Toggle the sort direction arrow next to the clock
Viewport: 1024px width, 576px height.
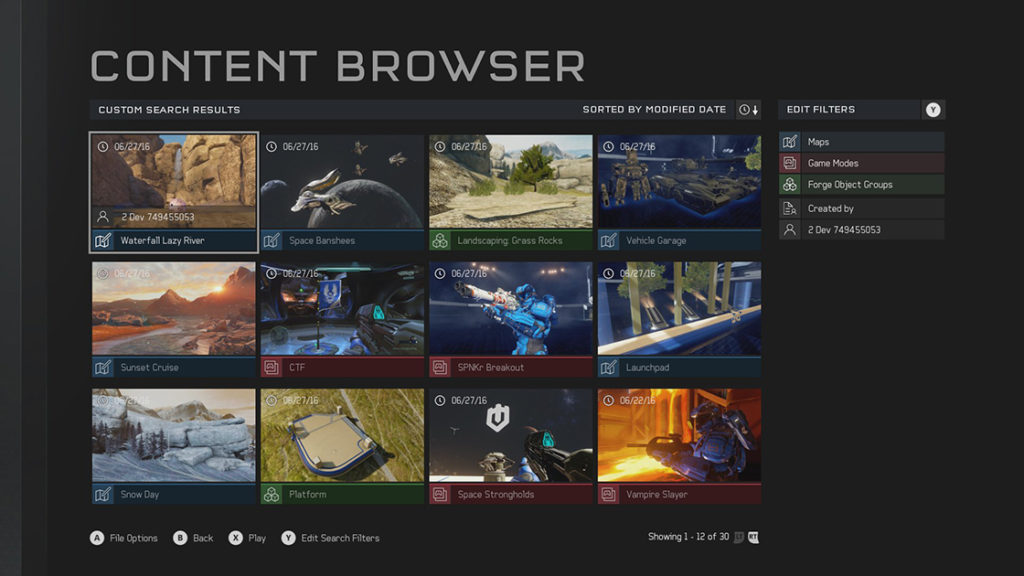(x=753, y=109)
